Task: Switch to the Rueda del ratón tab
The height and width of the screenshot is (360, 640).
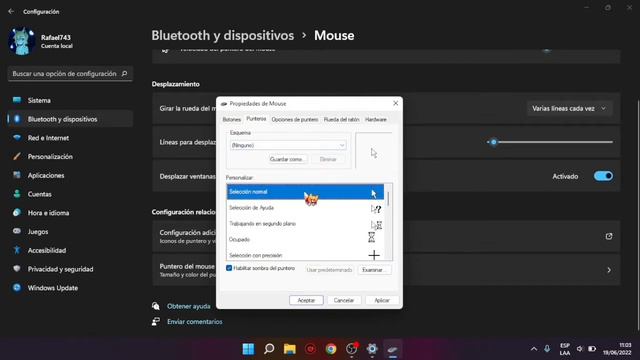Action: (342, 120)
